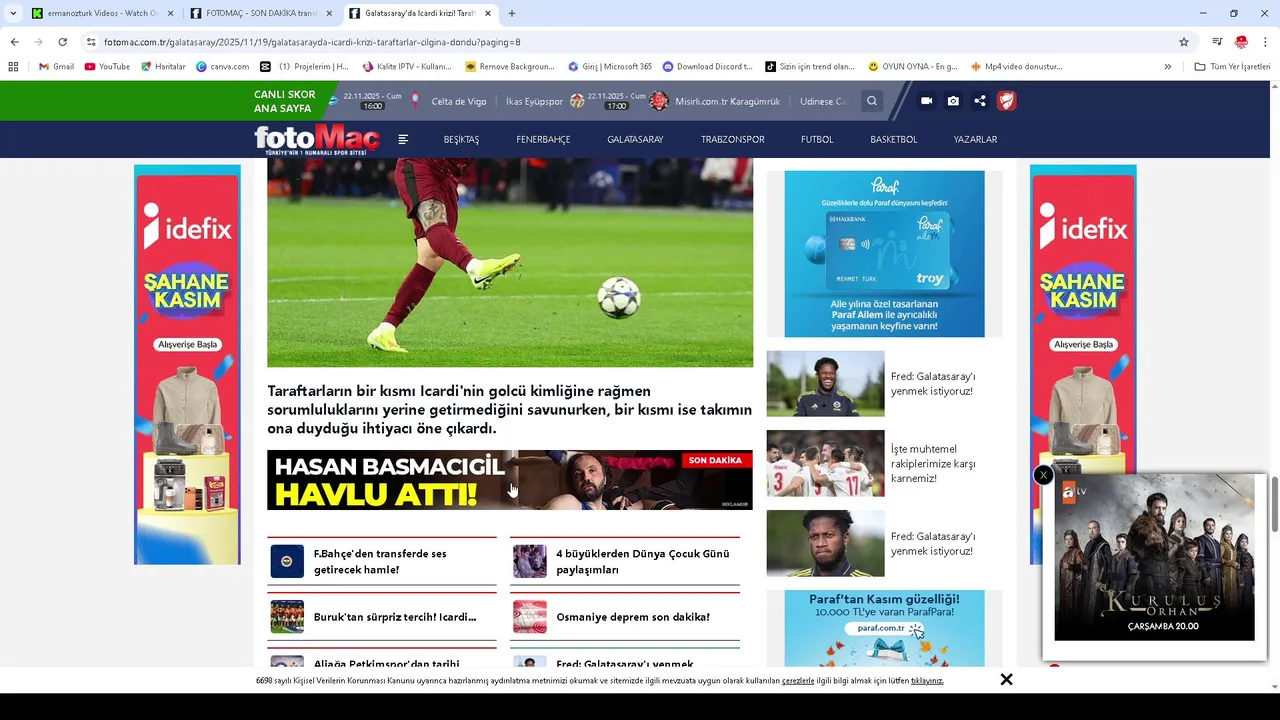Open 4 büyüklerden Dünya Çocuk Günü story

point(625,561)
